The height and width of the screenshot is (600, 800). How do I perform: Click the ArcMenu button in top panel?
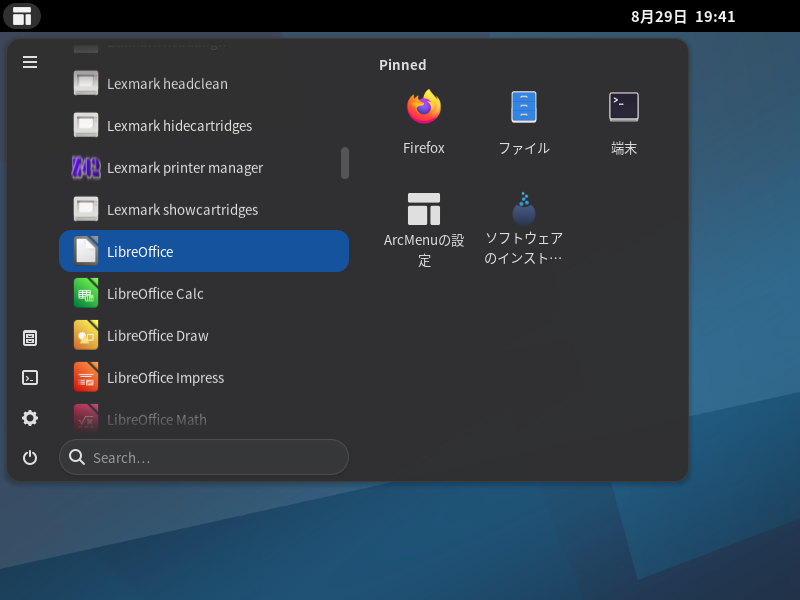click(22, 16)
